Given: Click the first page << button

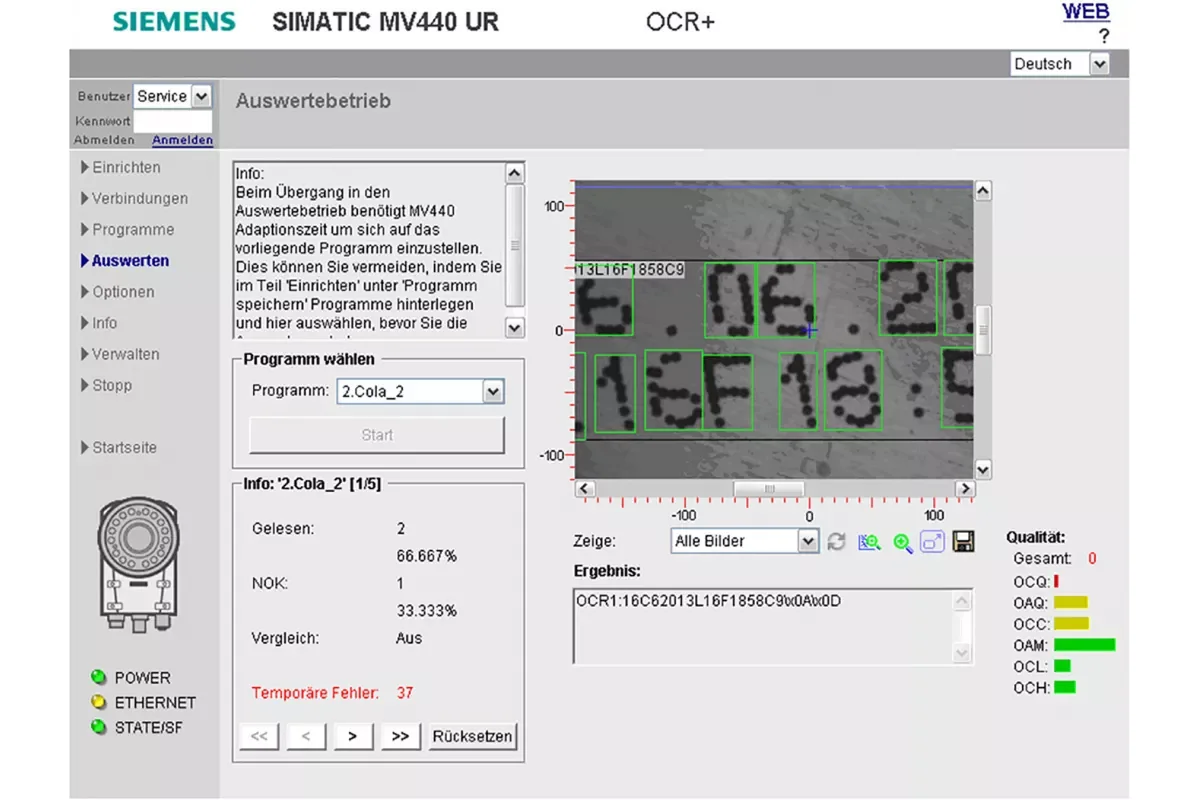Looking at the screenshot, I should [x=258, y=737].
